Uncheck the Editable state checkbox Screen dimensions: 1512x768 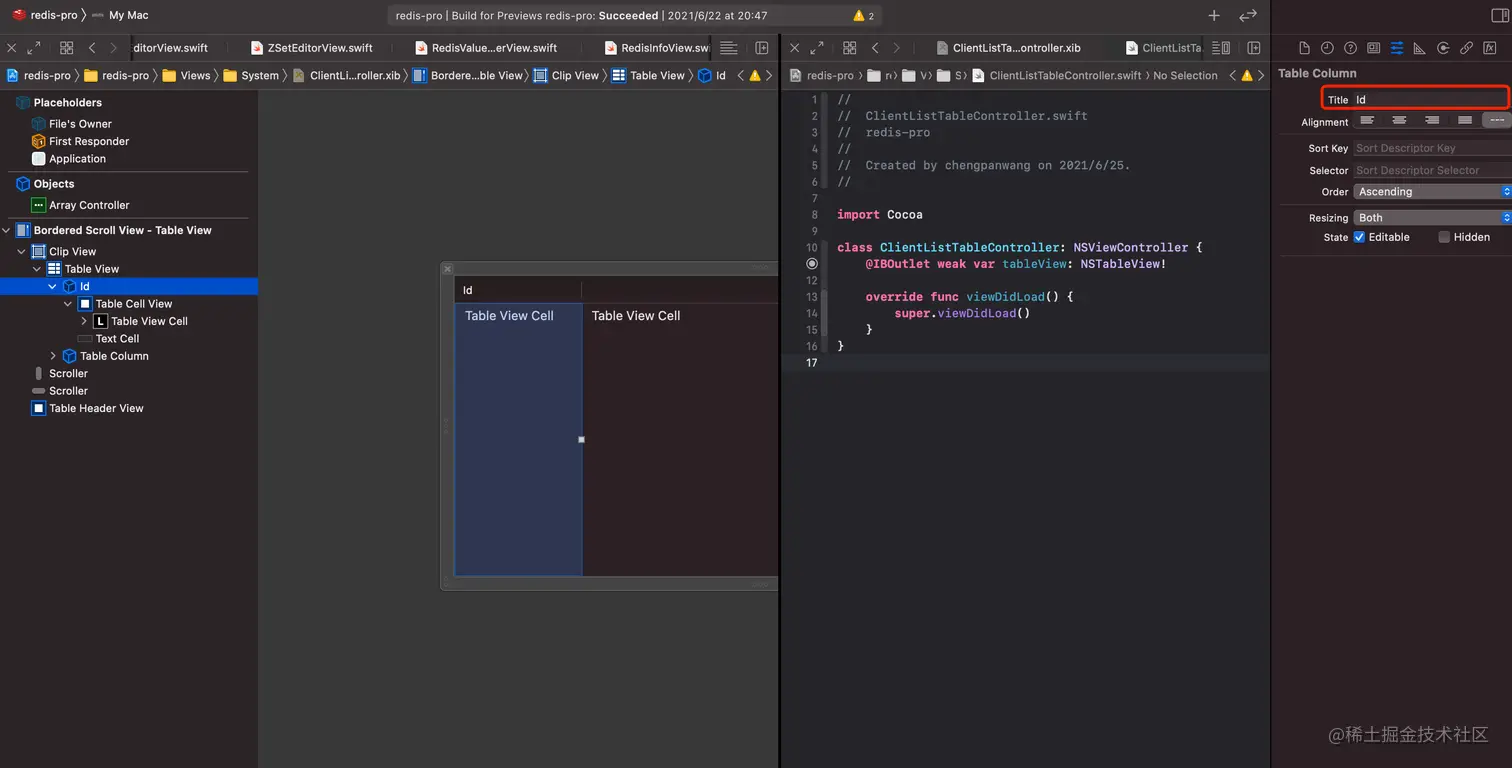point(1359,237)
